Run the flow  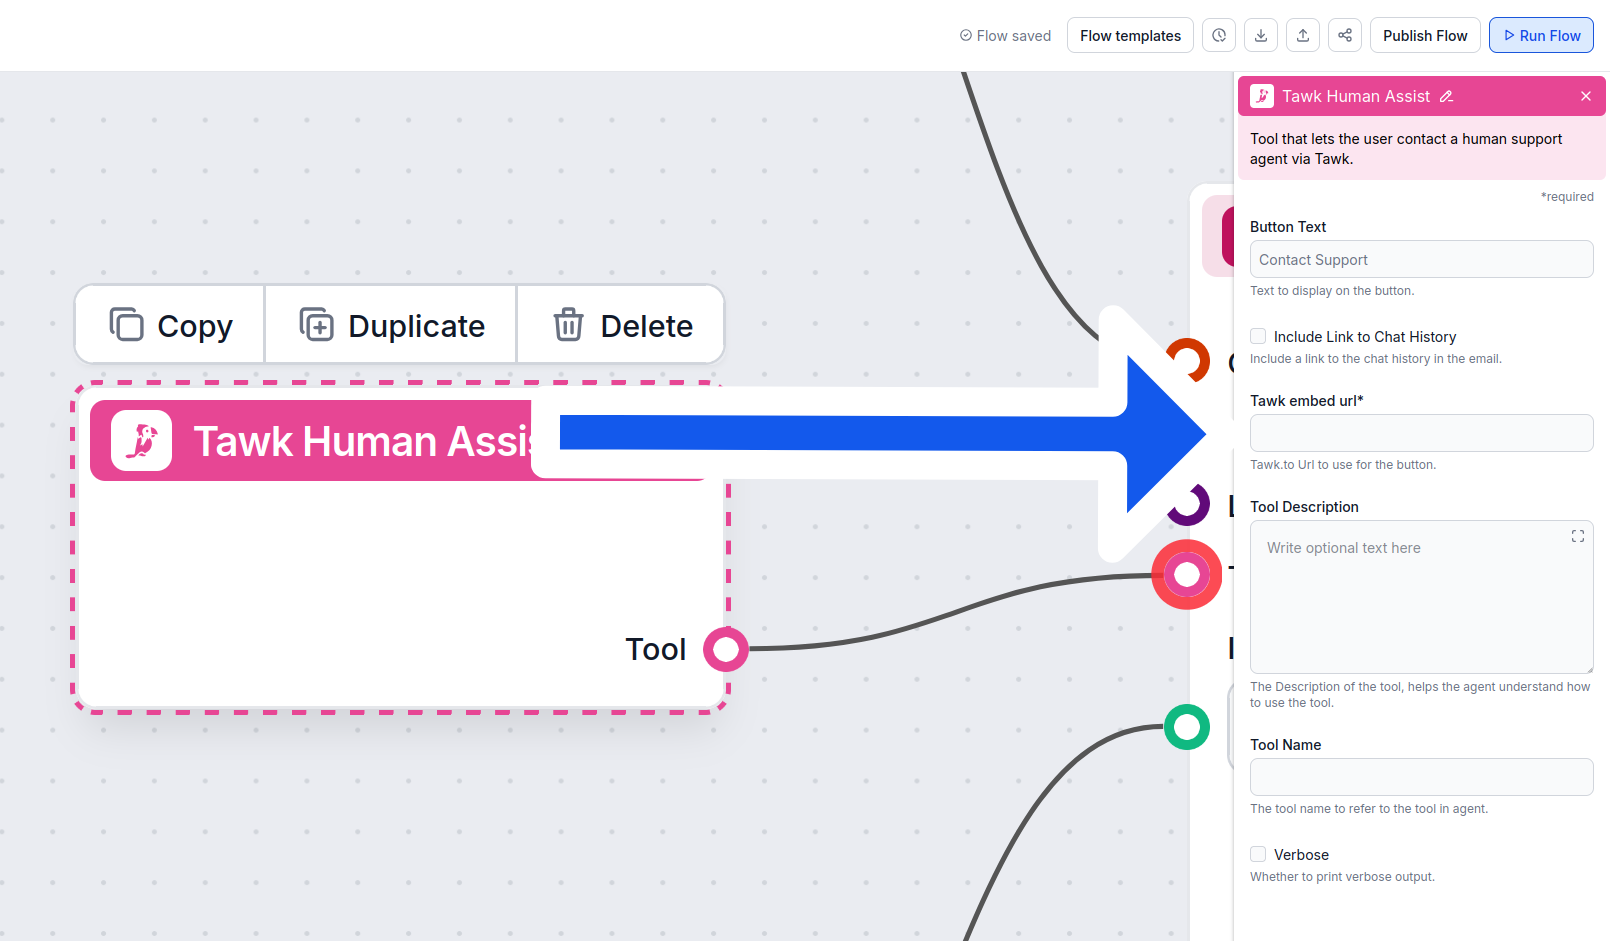pyautogui.click(x=1540, y=35)
